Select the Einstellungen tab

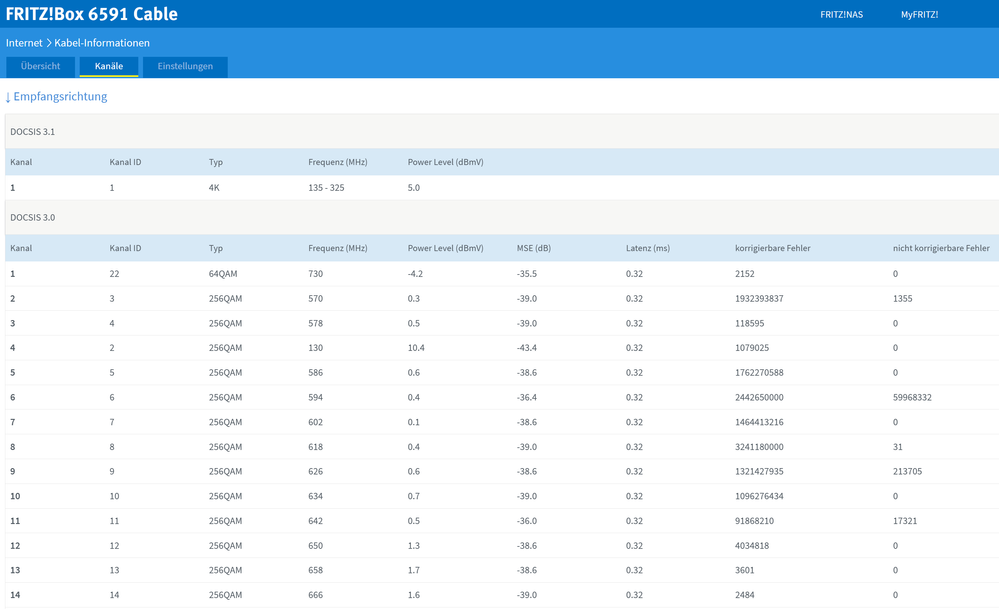click(185, 67)
